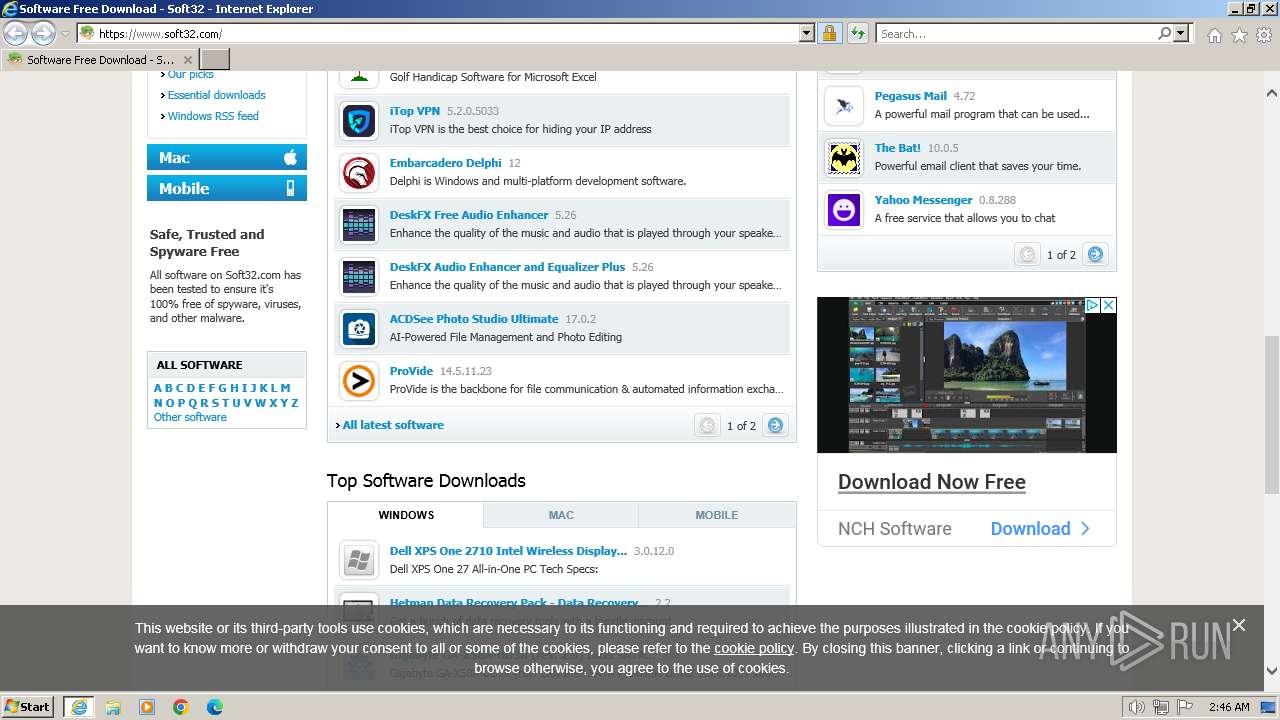Click the search magnifier icon
This screenshot has width=1280, height=720.
point(1164,34)
